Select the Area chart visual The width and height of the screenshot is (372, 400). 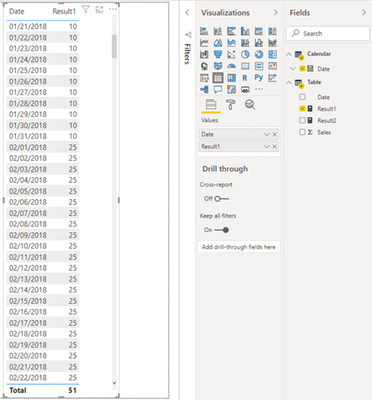(x=218, y=43)
